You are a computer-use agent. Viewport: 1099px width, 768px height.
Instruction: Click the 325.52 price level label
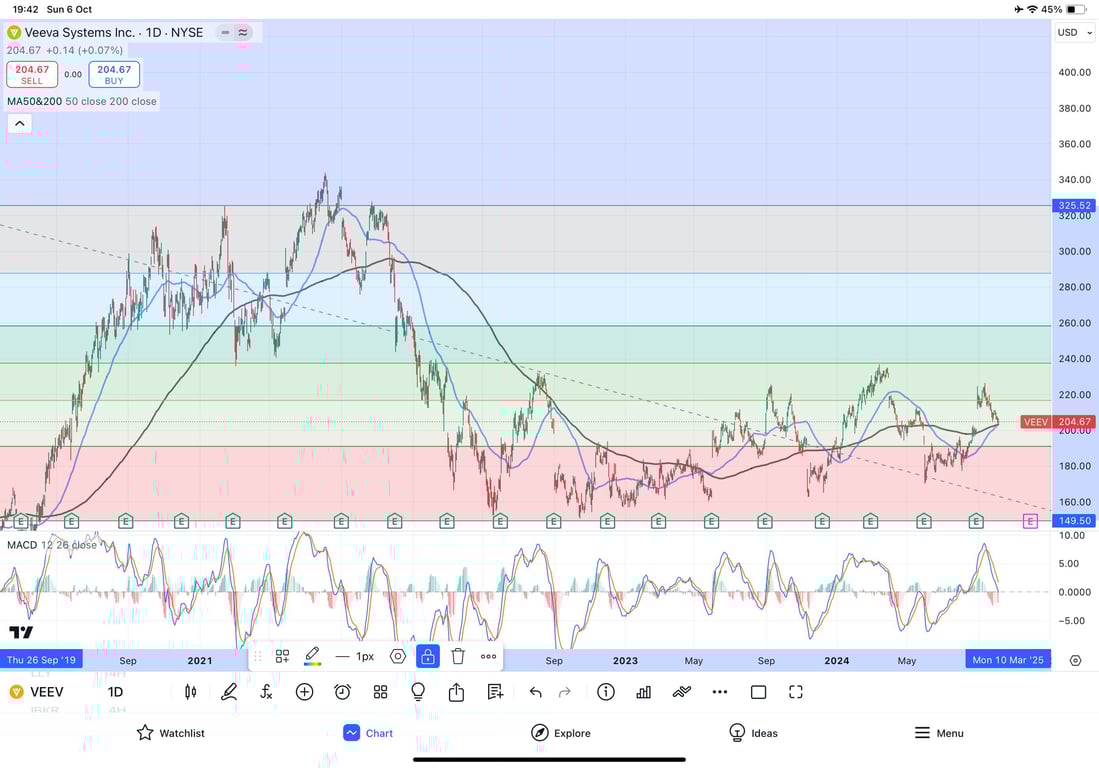click(1073, 205)
